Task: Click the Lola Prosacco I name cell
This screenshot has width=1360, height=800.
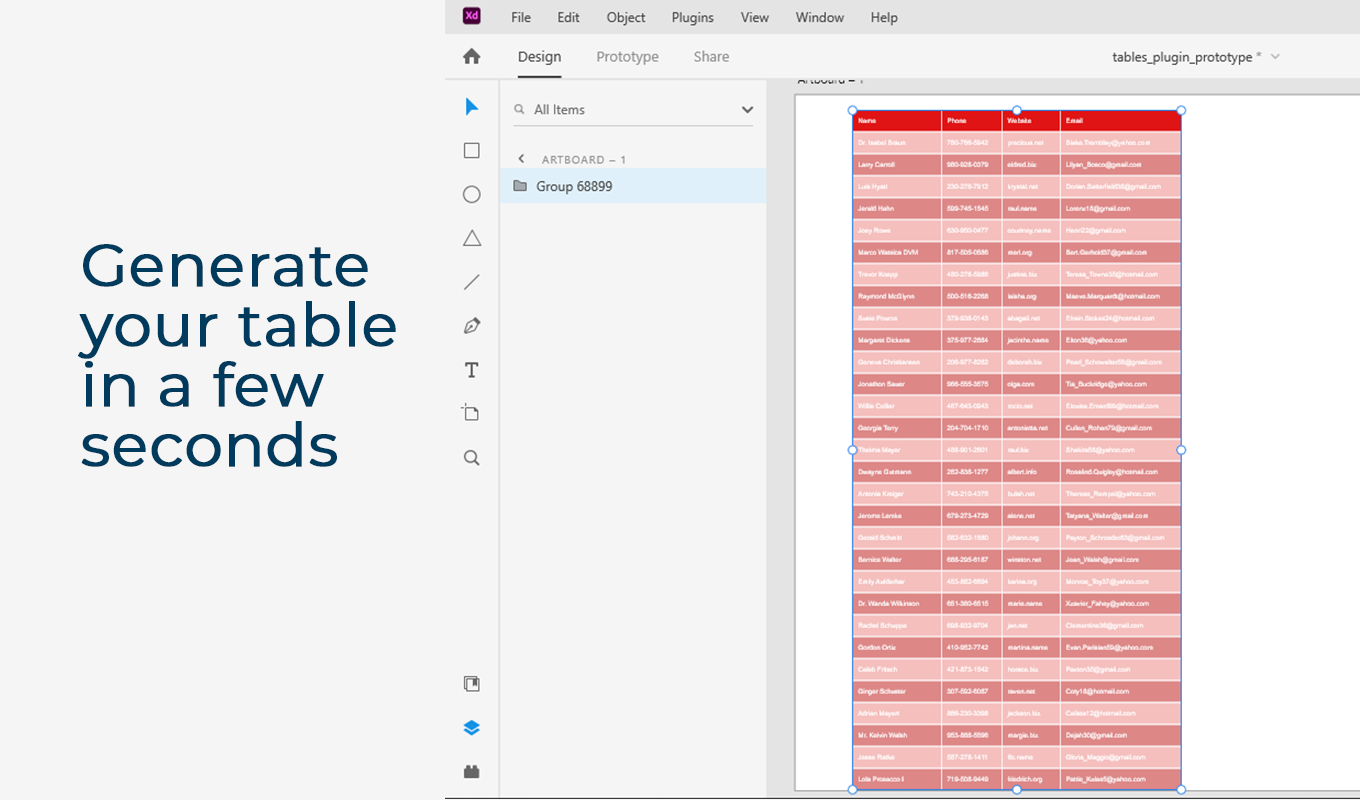Action: (897, 779)
